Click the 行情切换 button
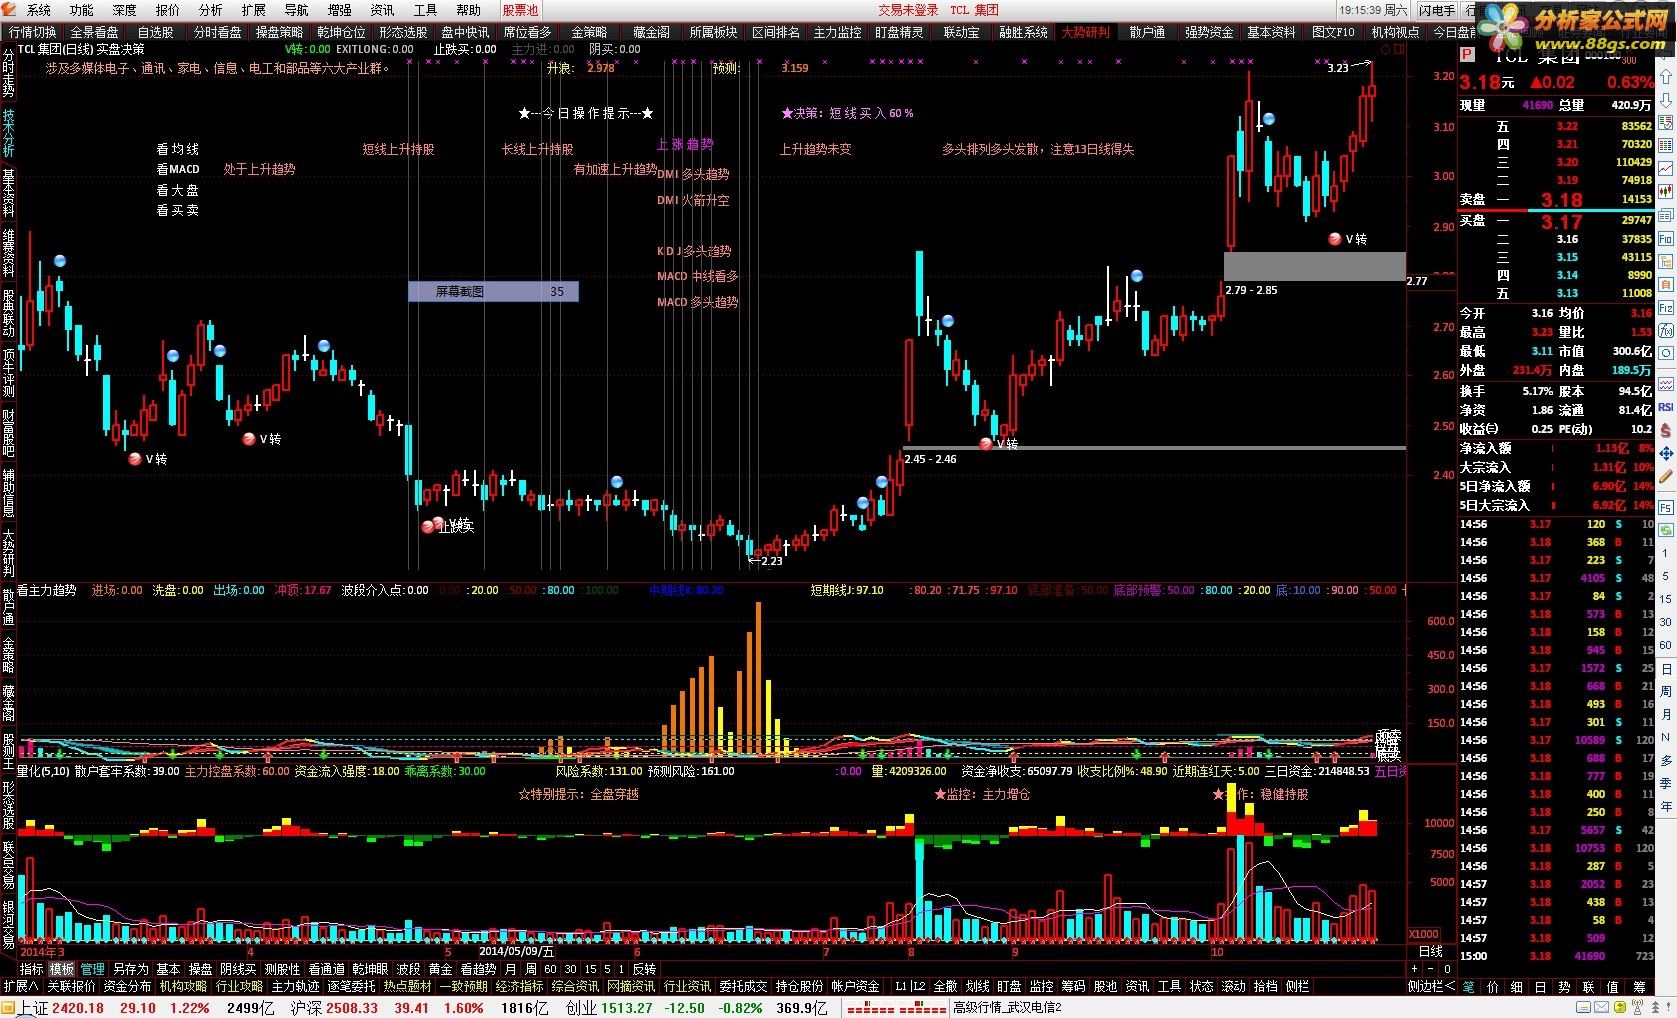This screenshot has height=1018, width=1677. (x=32, y=32)
